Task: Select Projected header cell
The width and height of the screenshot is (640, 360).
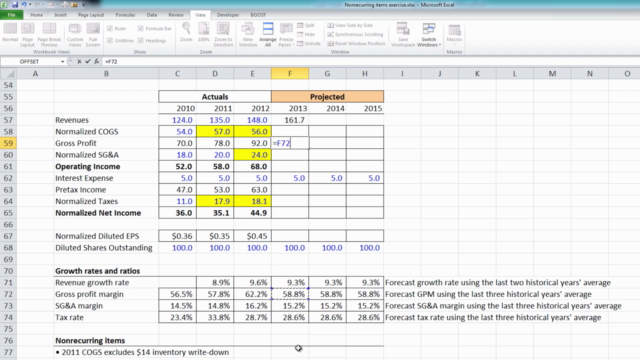Action: pos(327,97)
